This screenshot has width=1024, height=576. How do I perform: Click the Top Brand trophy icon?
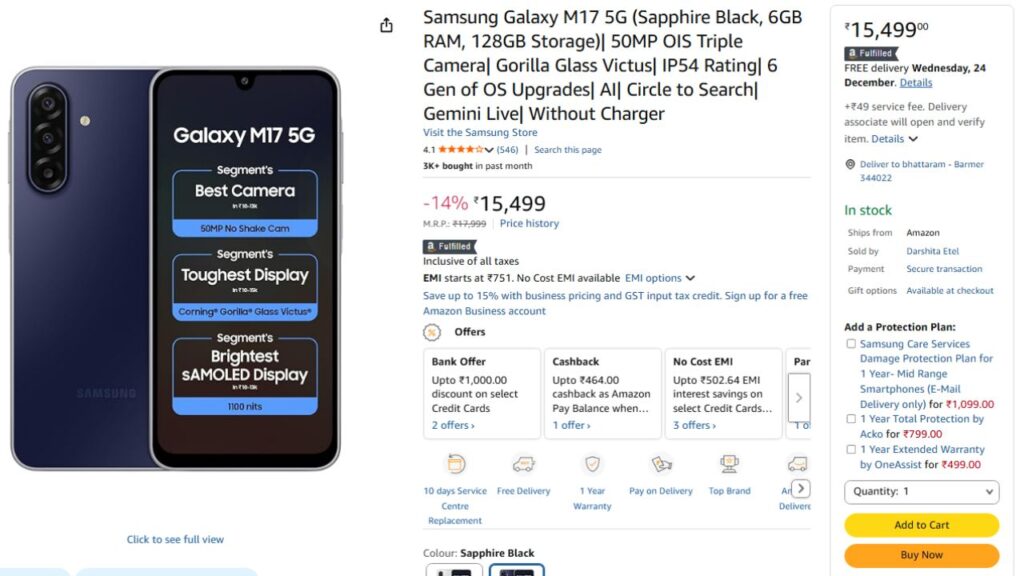[729, 463]
